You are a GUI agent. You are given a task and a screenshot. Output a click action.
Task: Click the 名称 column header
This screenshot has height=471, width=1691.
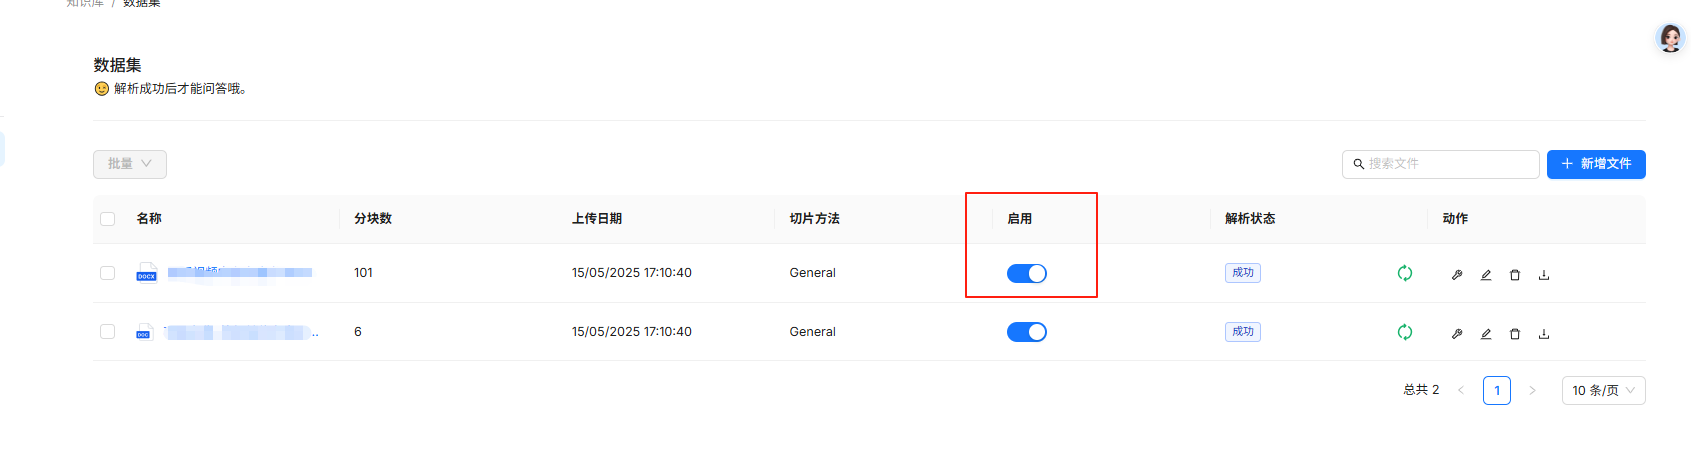(x=149, y=219)
